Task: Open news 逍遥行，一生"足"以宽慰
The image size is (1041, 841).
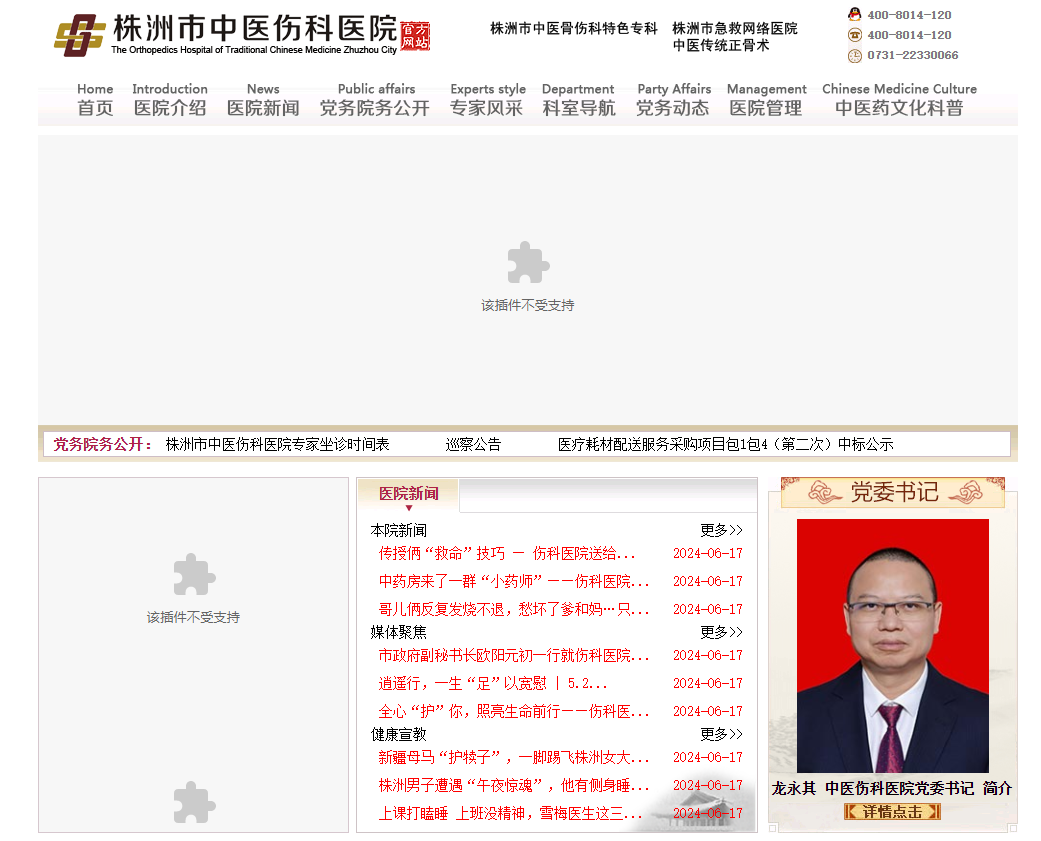Action: click(493, 684)
